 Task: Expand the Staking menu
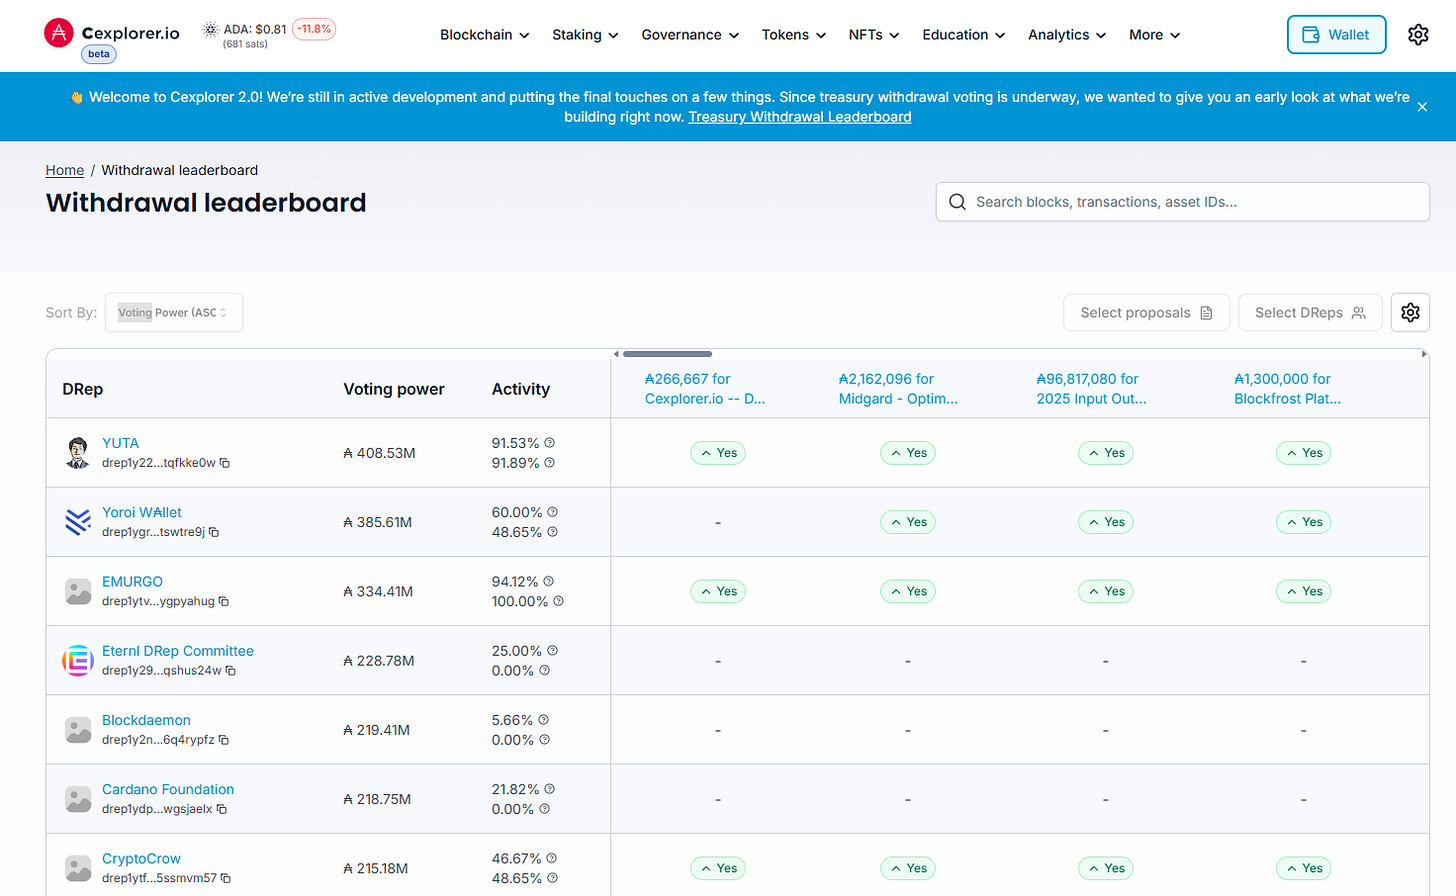(x=585, y=35)
